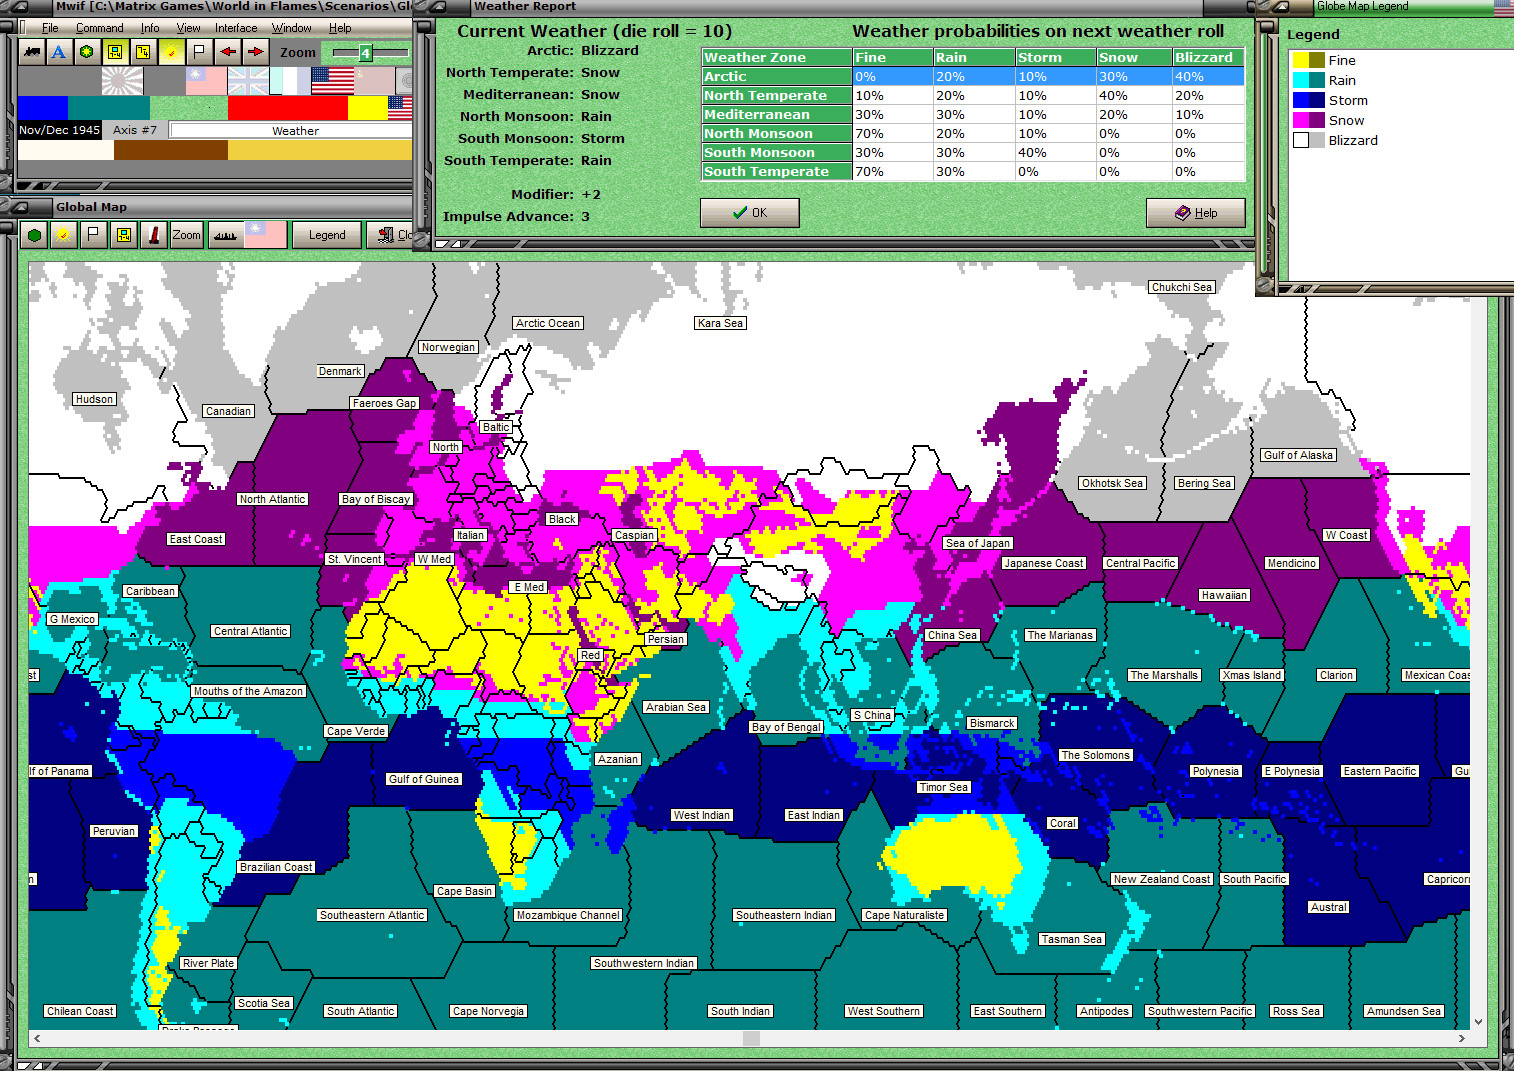Viewport: 1514px width, 1071px height.
Task: Click the Blizzard column header
Action: tap(1208, 58)
